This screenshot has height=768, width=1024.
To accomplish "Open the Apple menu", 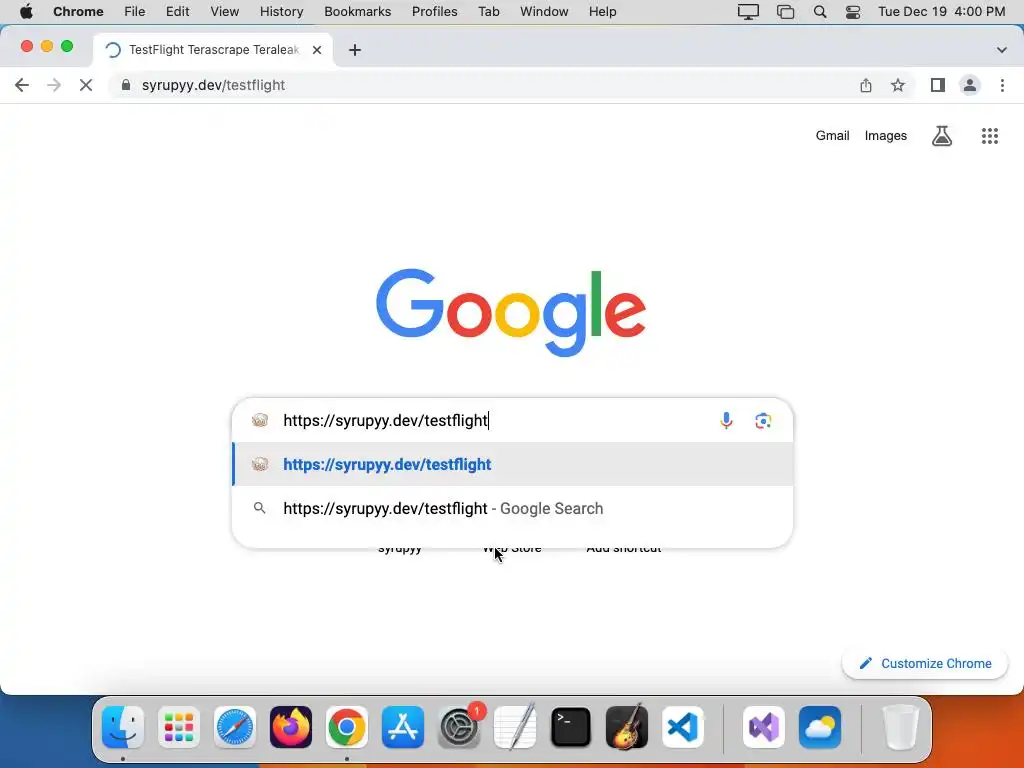I will (x=26, y=12).
